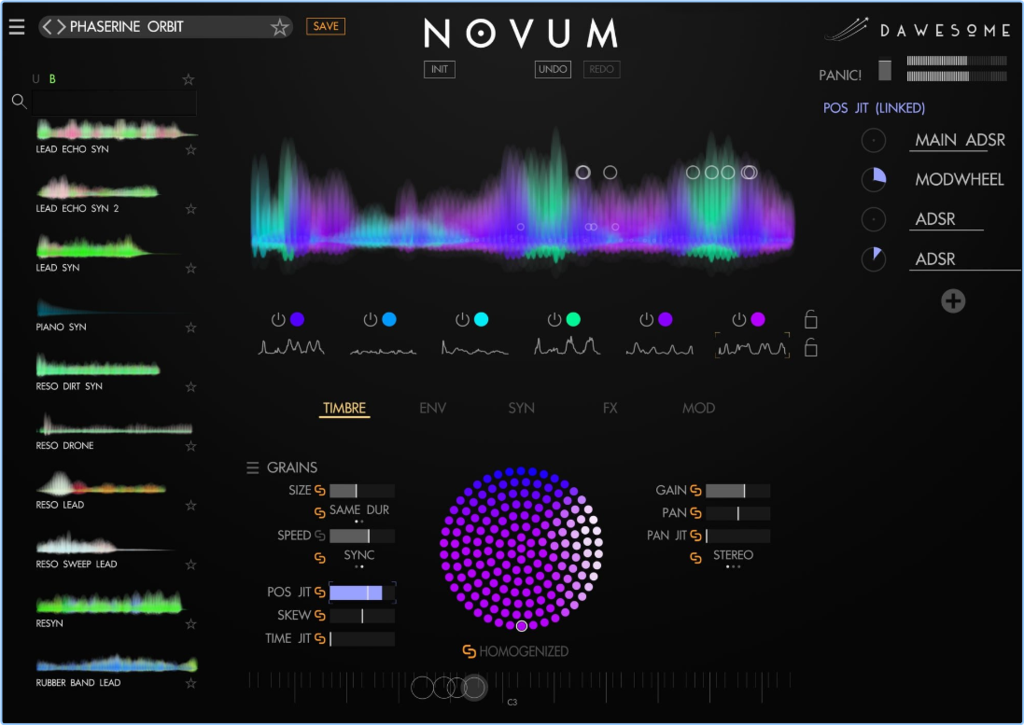Image resolution: width=1024 pixels, height=725 pixels.
Task: Click the UNDO button
Action: pos(552,69)
